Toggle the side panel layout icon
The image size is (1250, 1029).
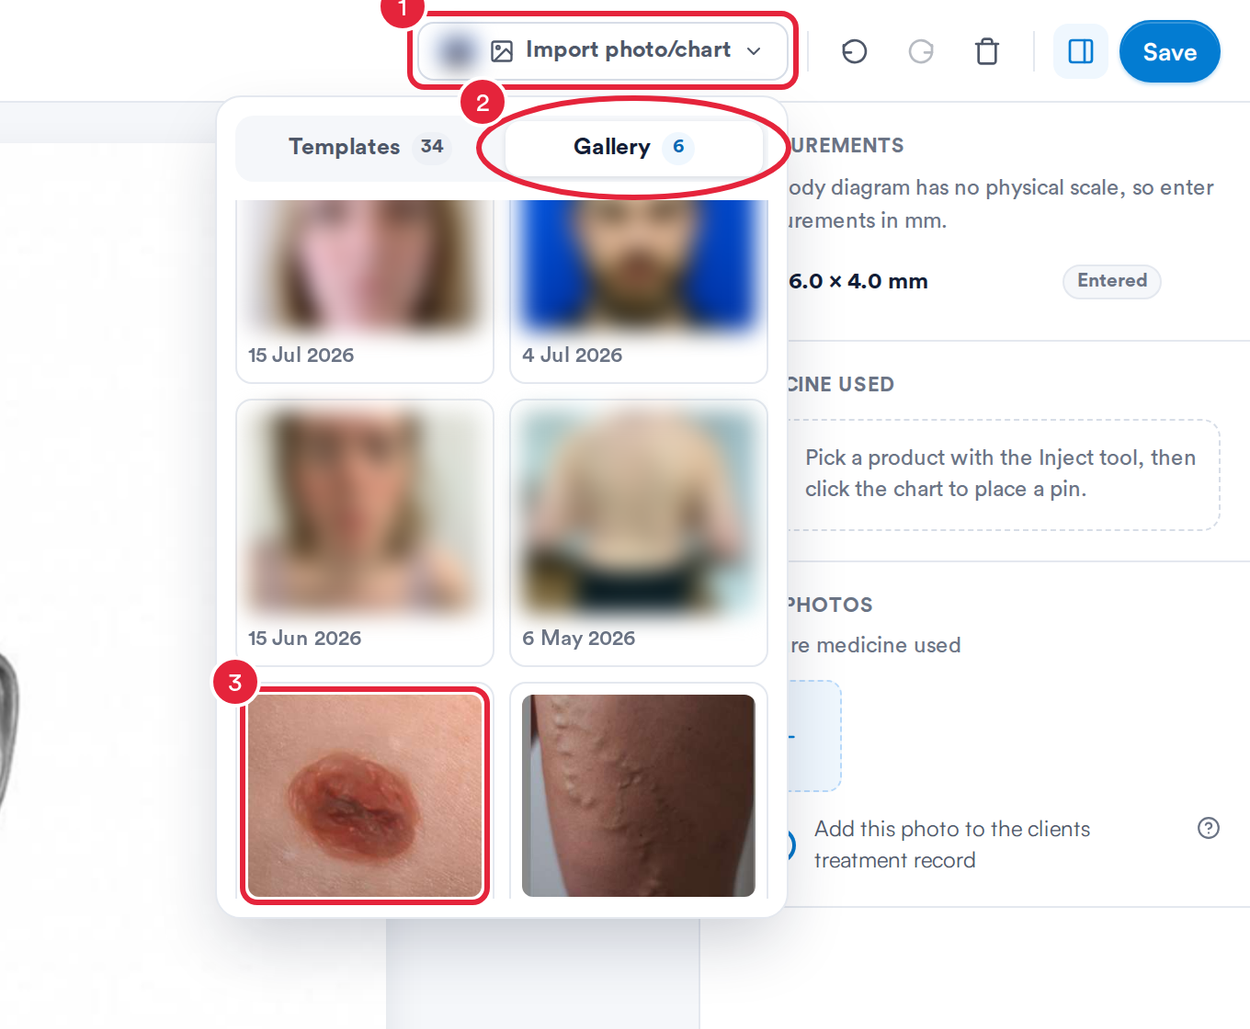(x=1081, y=51)
